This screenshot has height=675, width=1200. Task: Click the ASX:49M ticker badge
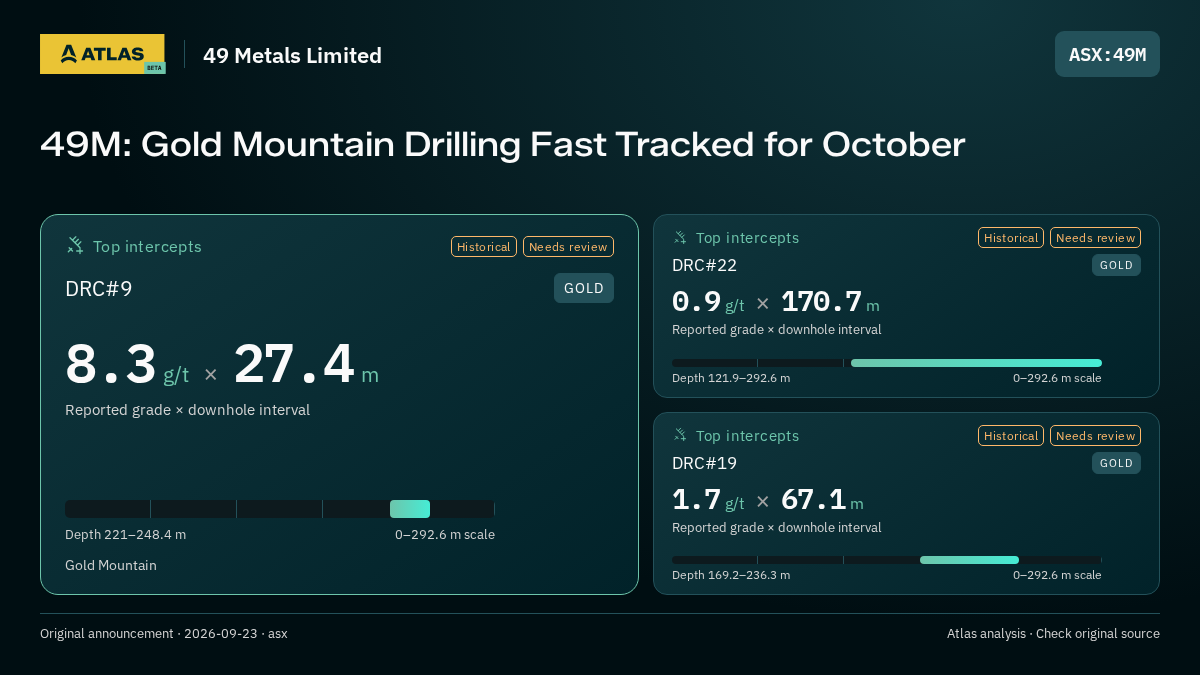(x=1107, y=54)
